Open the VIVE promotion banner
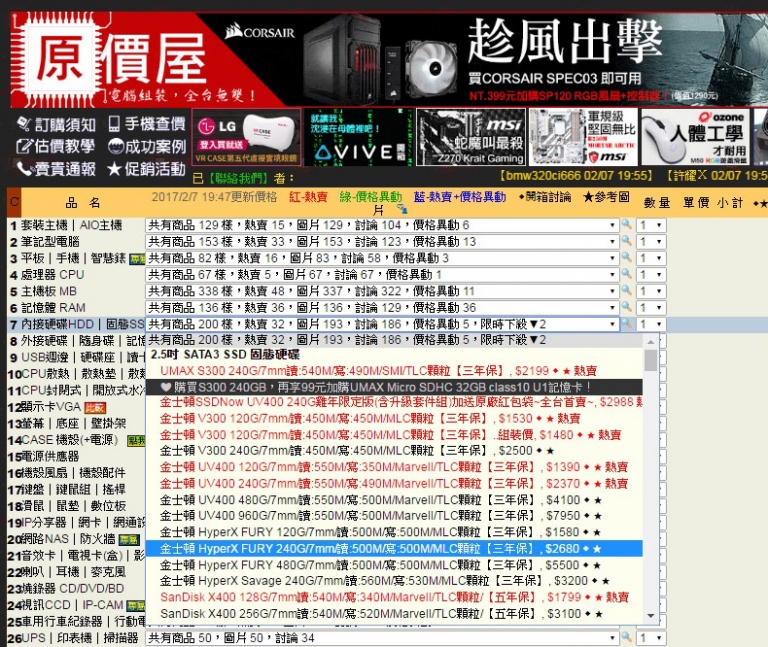Viewport: 768px width, 647px height. pos(359,137)
